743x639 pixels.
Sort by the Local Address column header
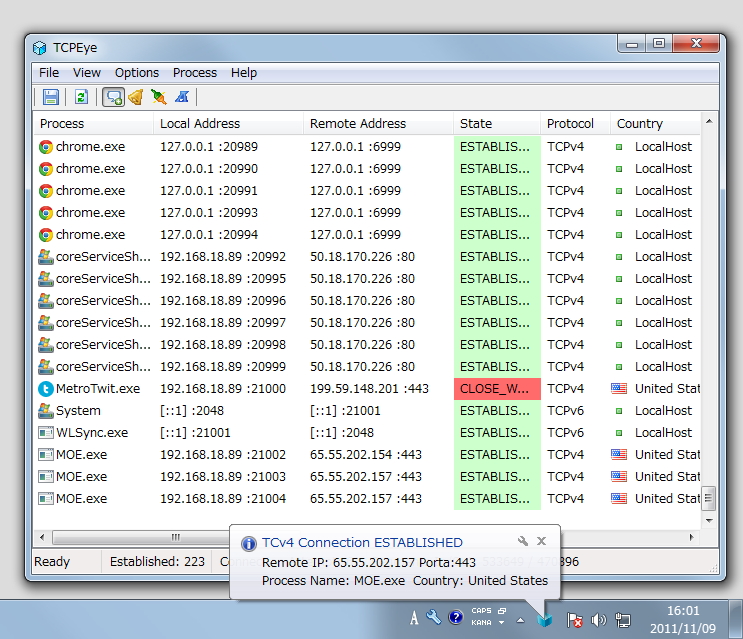pos(228,124)
